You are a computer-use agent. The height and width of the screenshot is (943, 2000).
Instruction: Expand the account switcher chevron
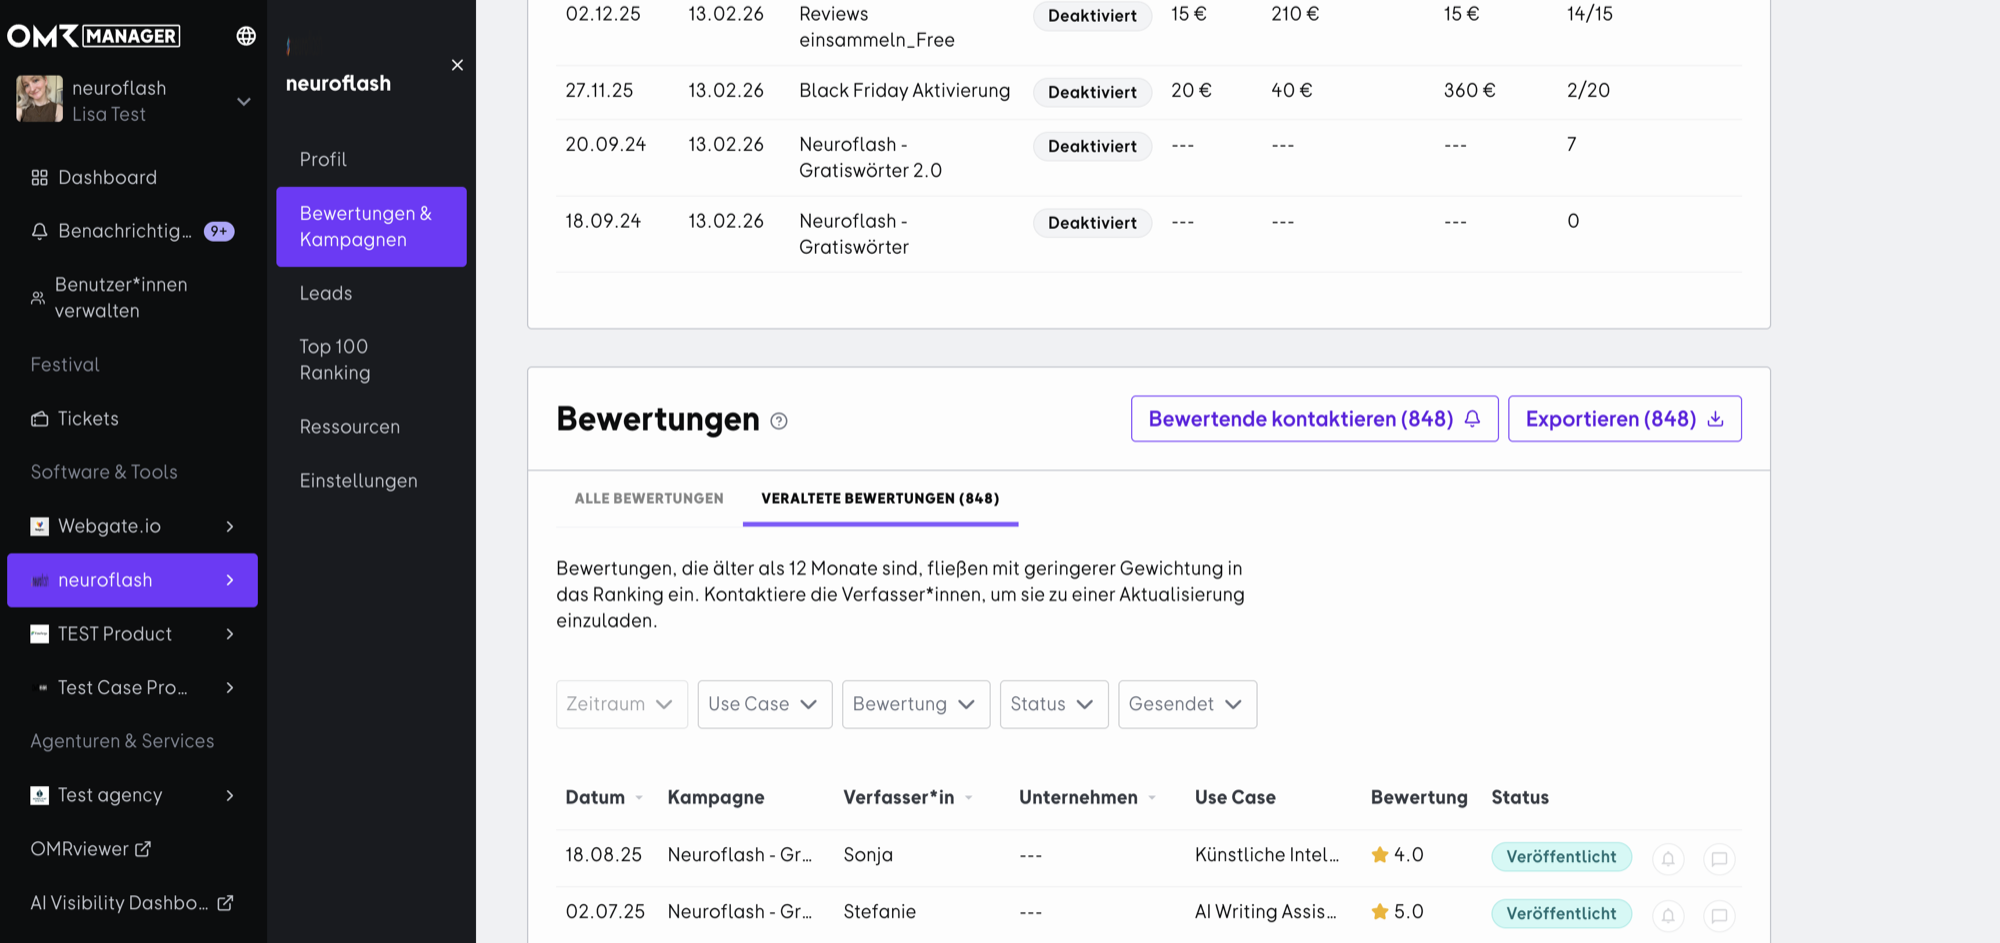pos(243,101)
